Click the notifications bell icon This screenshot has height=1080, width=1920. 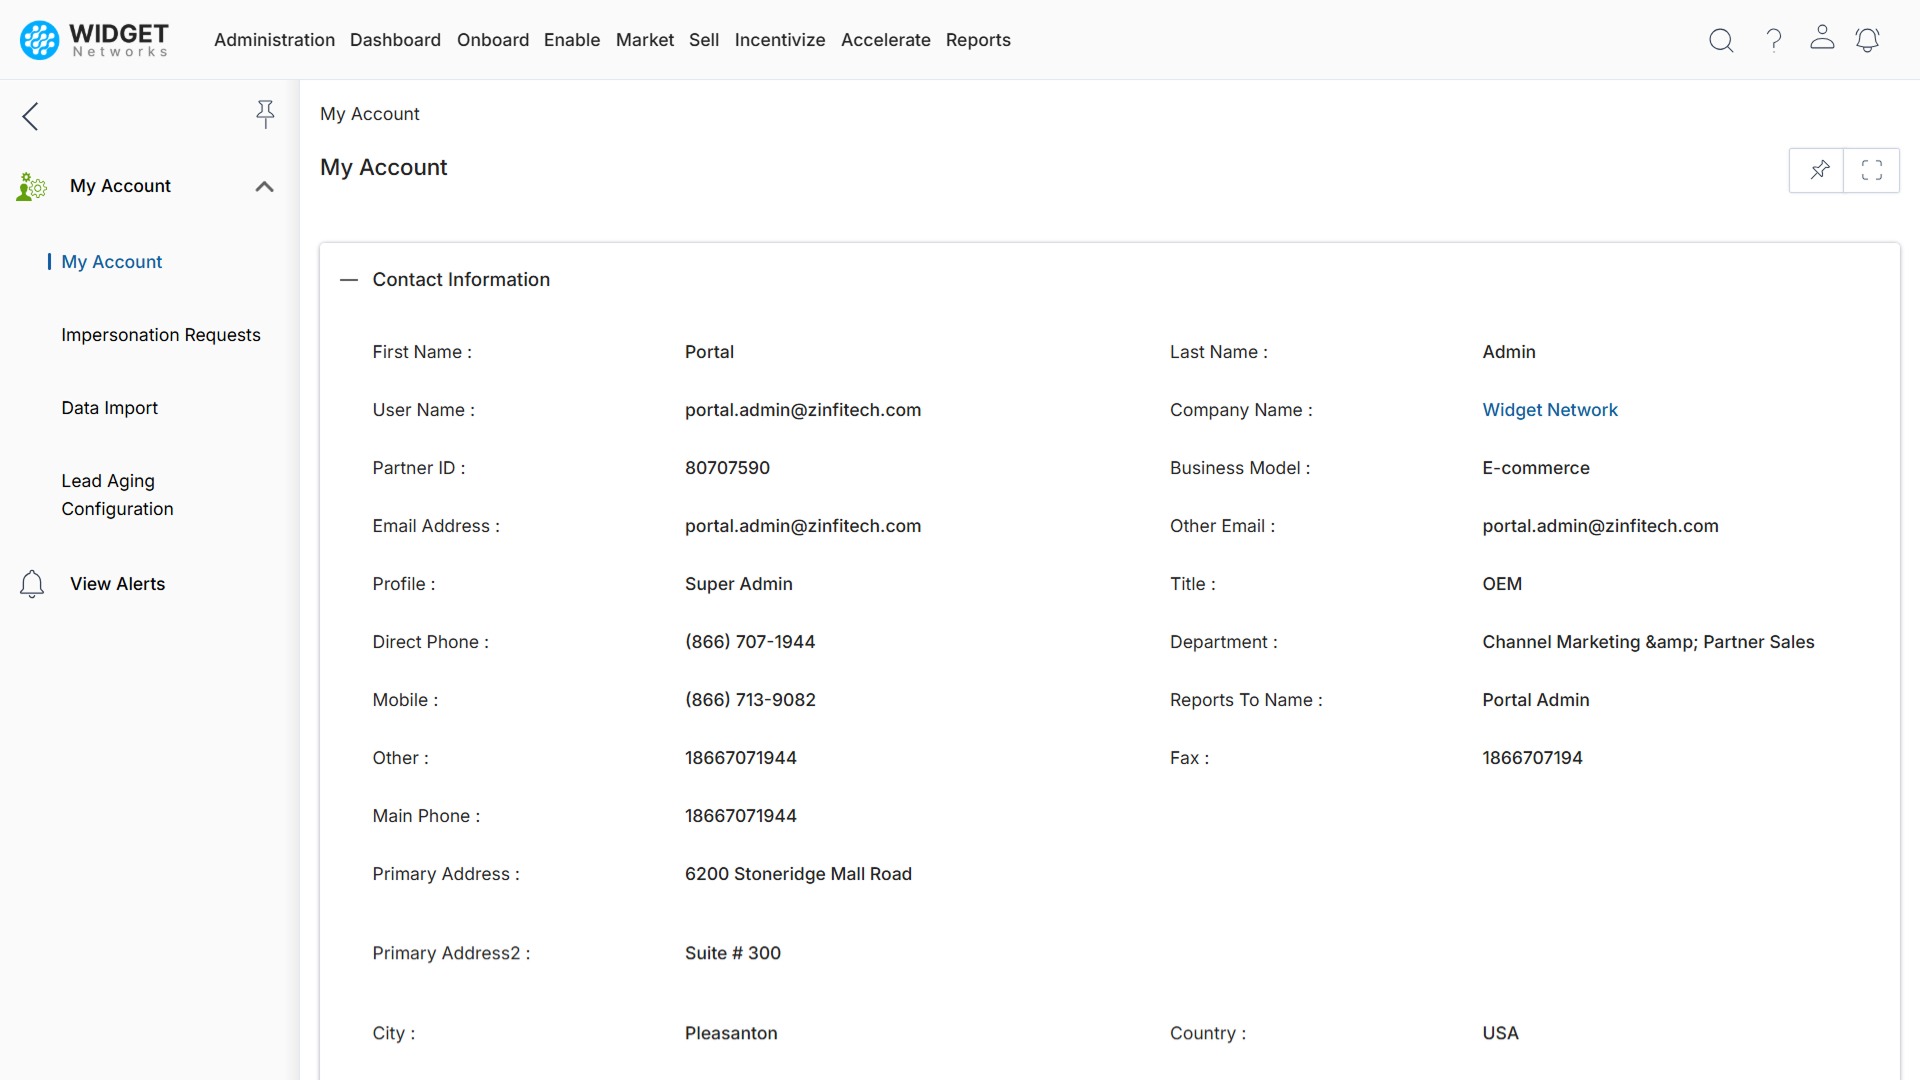1868,40
